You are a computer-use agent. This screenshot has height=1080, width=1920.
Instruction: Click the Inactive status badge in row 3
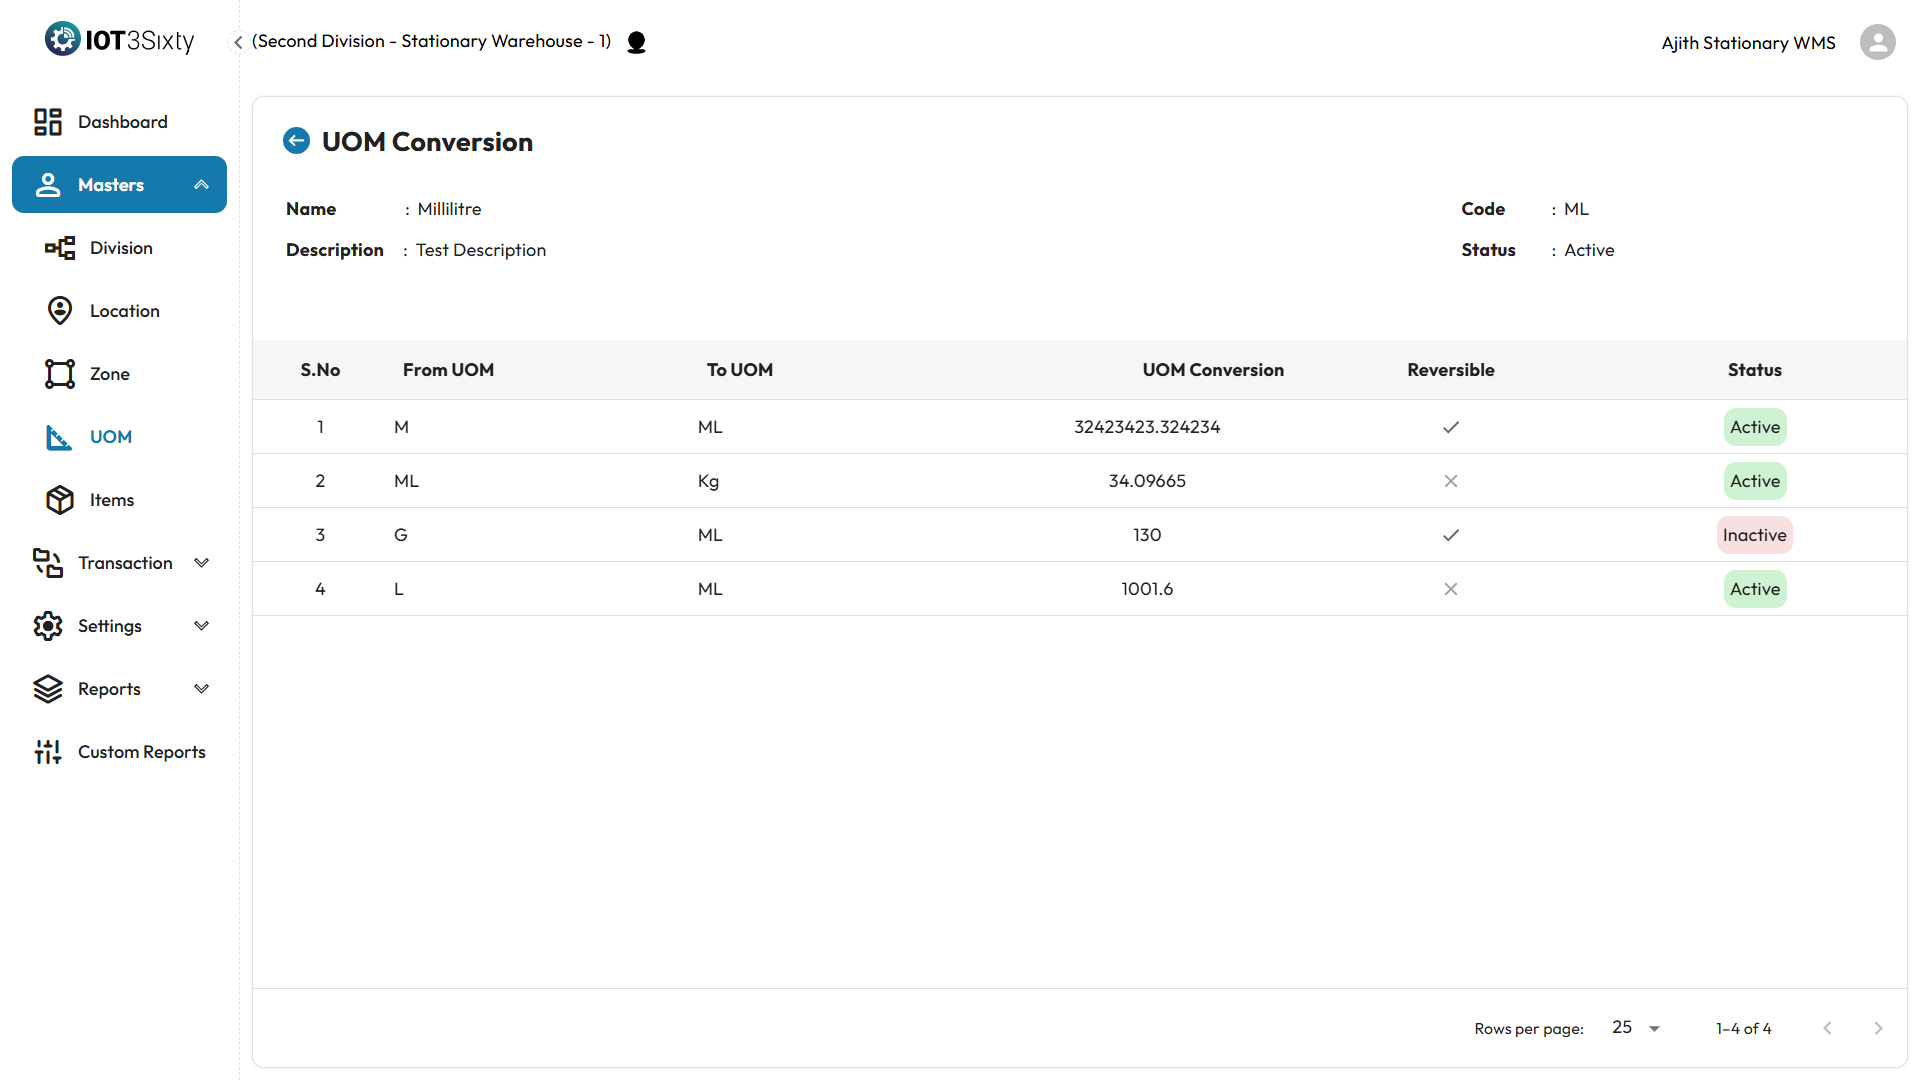(1754, 535)
